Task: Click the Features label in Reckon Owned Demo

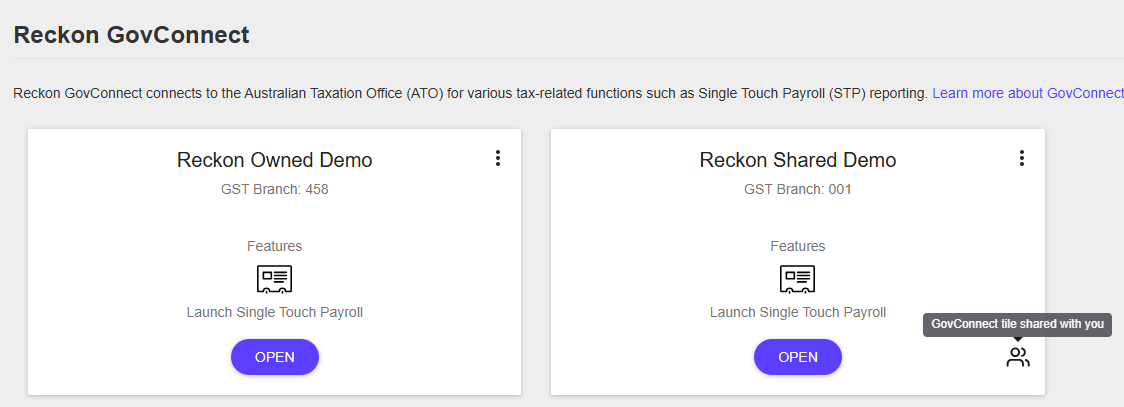Action: (x=274, y=246)
